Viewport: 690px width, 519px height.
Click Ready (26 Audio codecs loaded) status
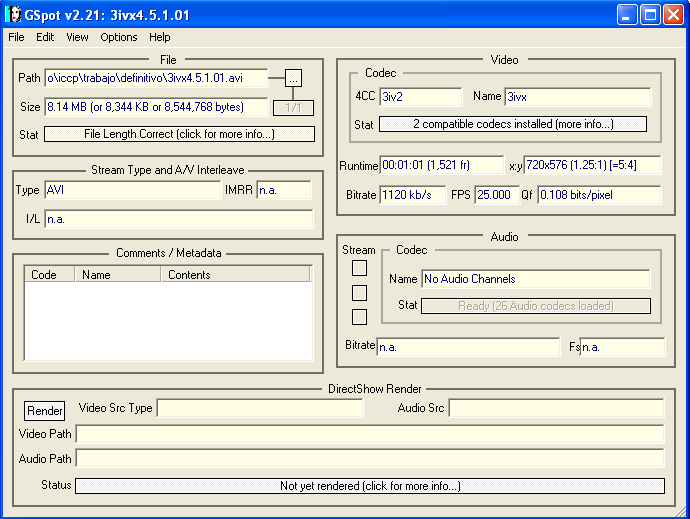click(x=536, y=306)
